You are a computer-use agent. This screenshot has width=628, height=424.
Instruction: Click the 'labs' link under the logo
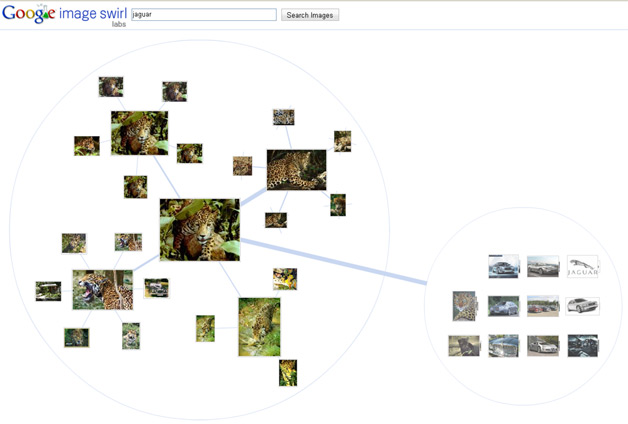click(119, 23)
